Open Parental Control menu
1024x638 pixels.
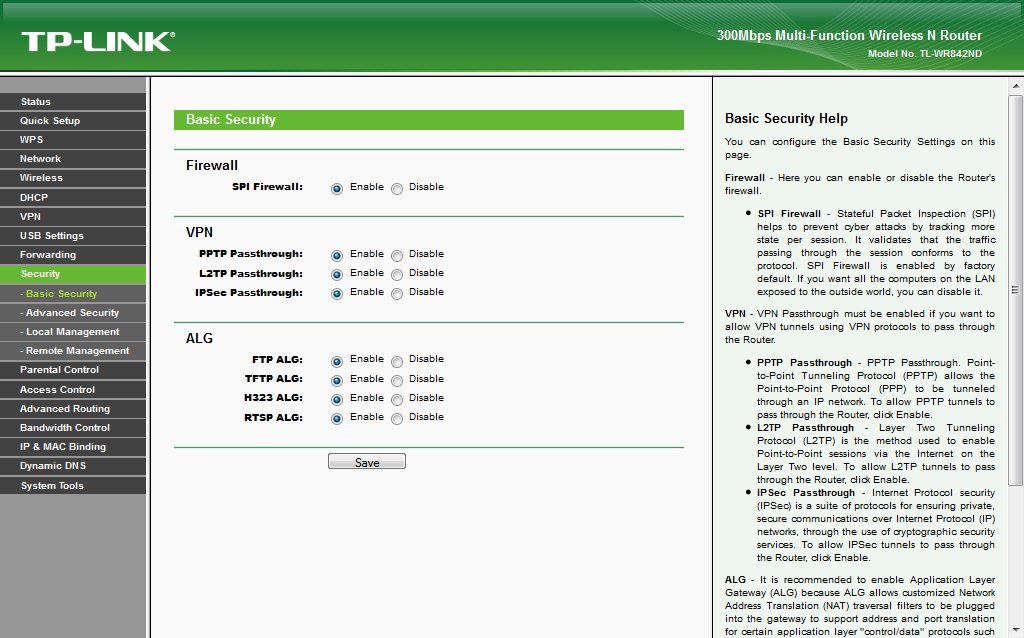pyautogui.click(x=73, y=370)
